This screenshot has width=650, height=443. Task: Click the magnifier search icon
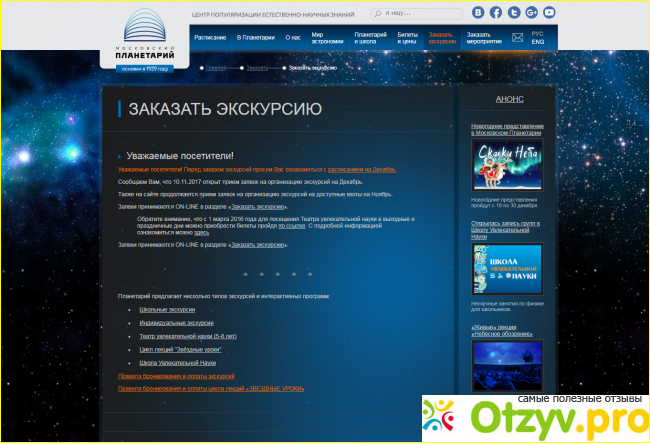pyautogui.click(x=376, y=13)
